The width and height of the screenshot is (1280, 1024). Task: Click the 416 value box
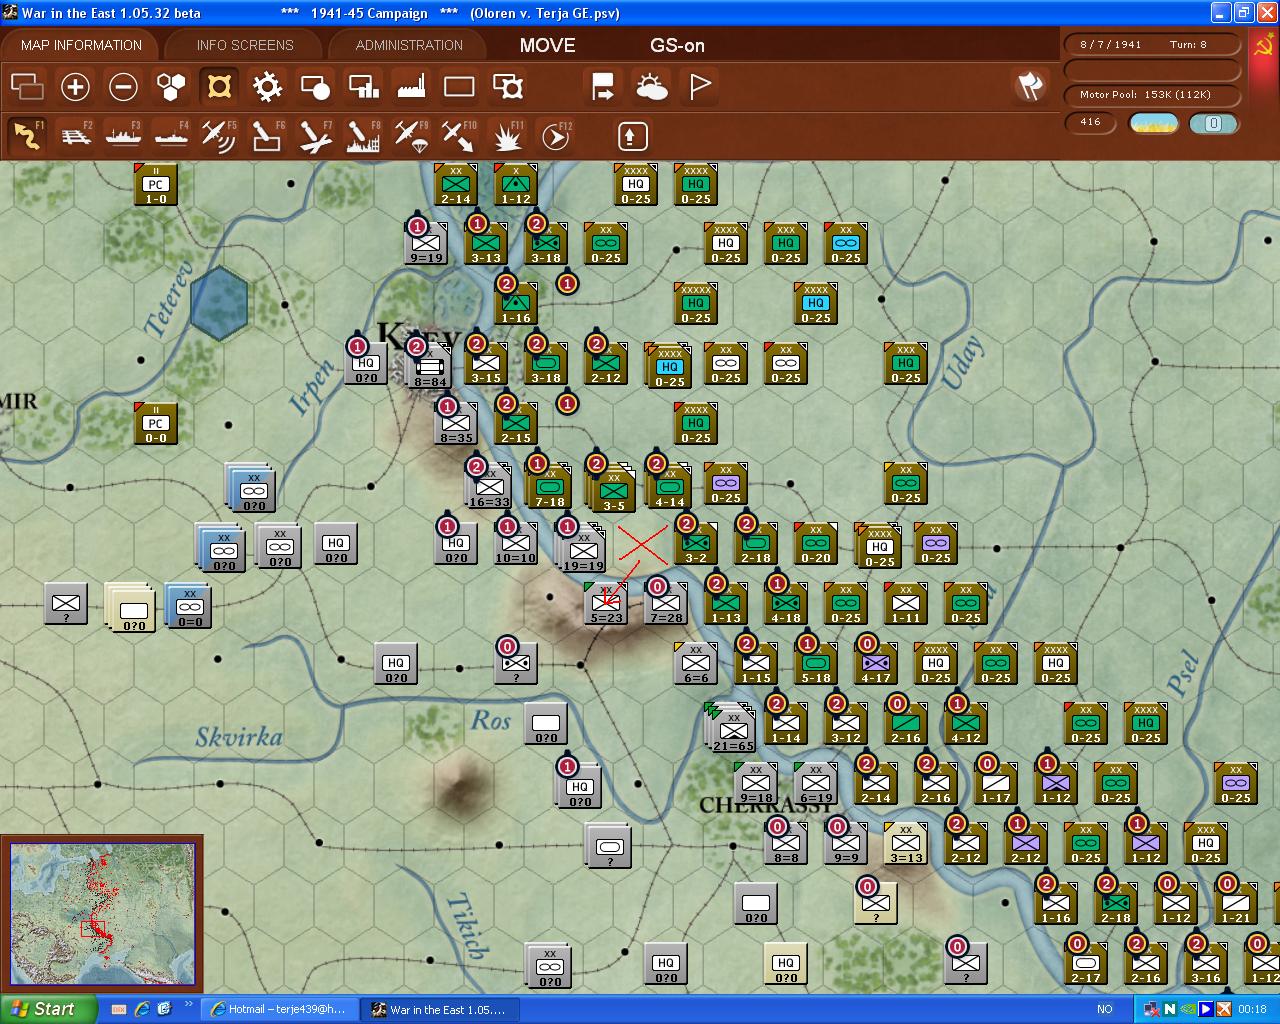pyautogui.click(x=1090, y=123)
